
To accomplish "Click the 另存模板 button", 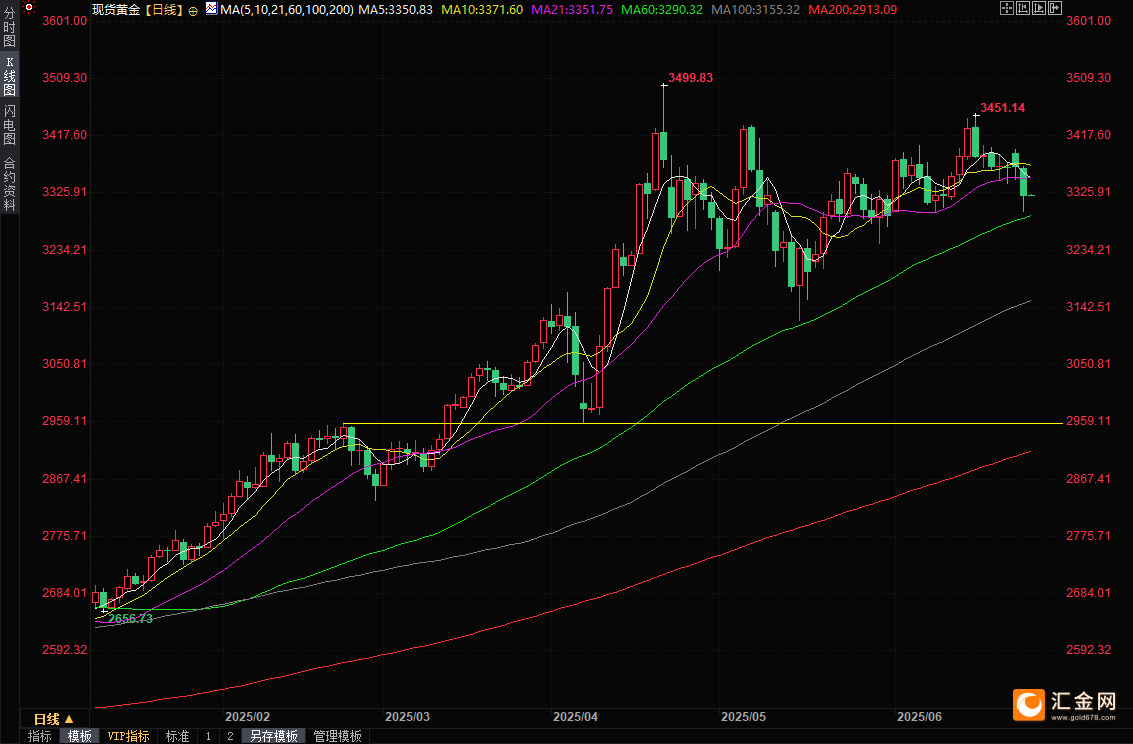I will tap(274, 736).
